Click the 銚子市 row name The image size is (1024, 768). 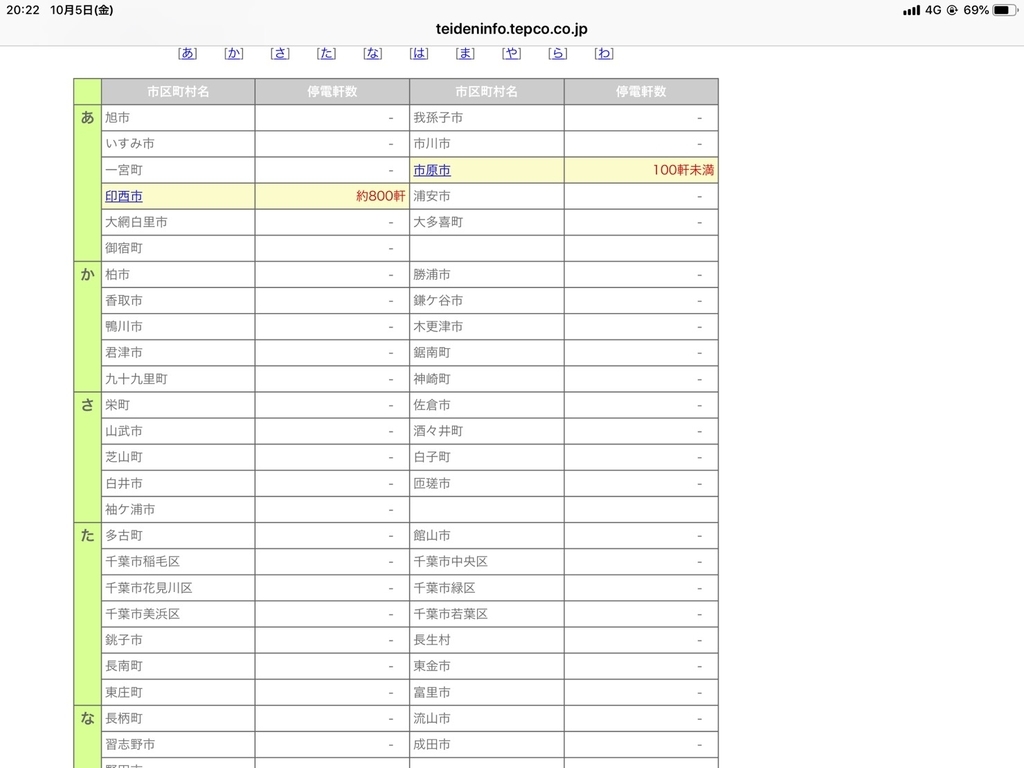pos(123,640)
